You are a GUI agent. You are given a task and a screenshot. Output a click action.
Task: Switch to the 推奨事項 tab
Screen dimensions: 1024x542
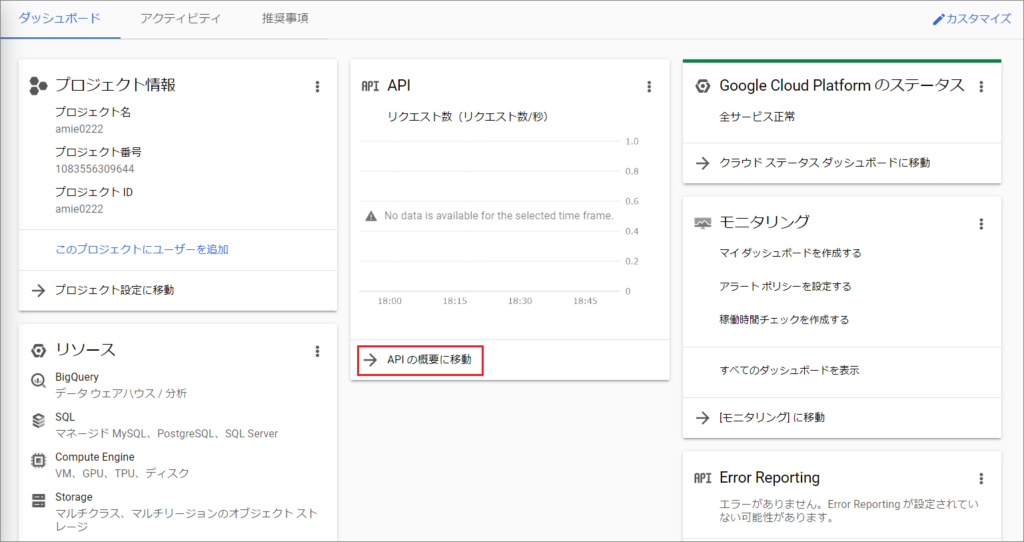point(285,18)
